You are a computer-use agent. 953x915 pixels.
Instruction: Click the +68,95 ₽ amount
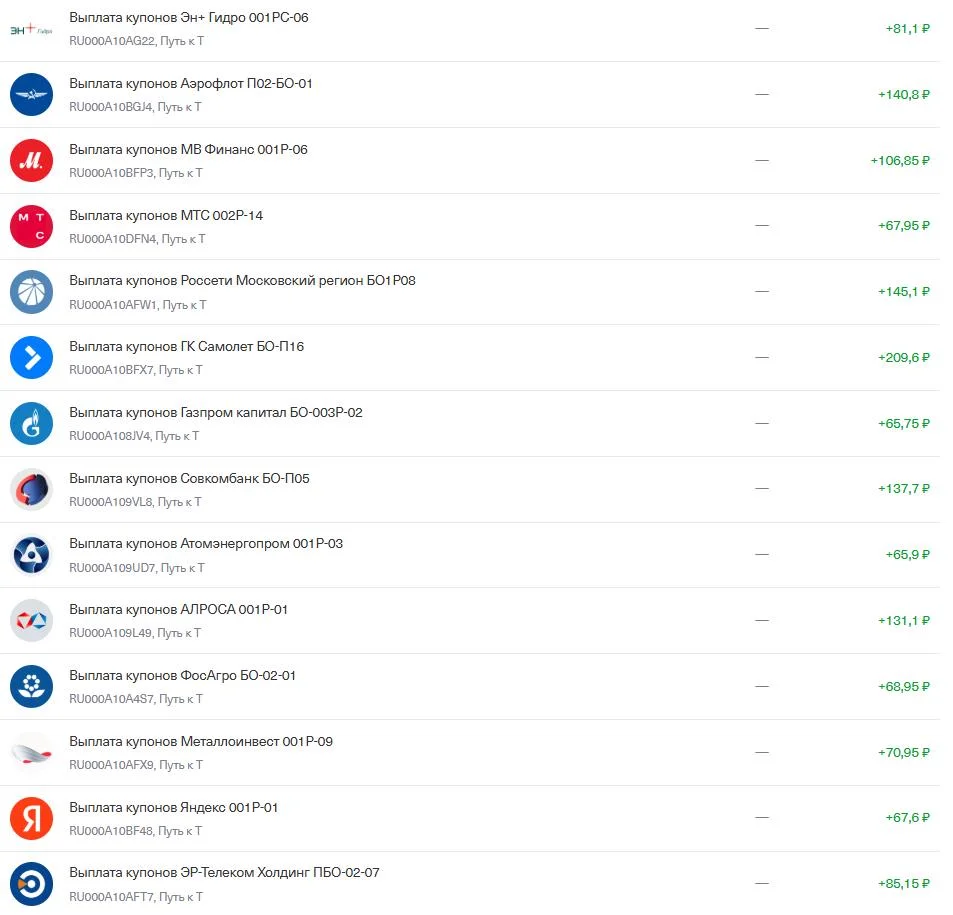[x=904, y=686]
